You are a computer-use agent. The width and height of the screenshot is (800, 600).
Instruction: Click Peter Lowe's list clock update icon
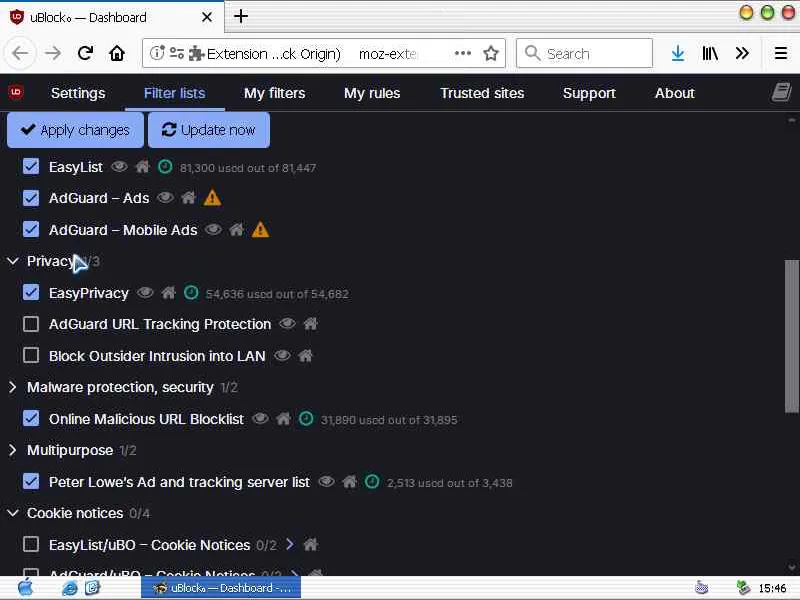pos(372,482)
